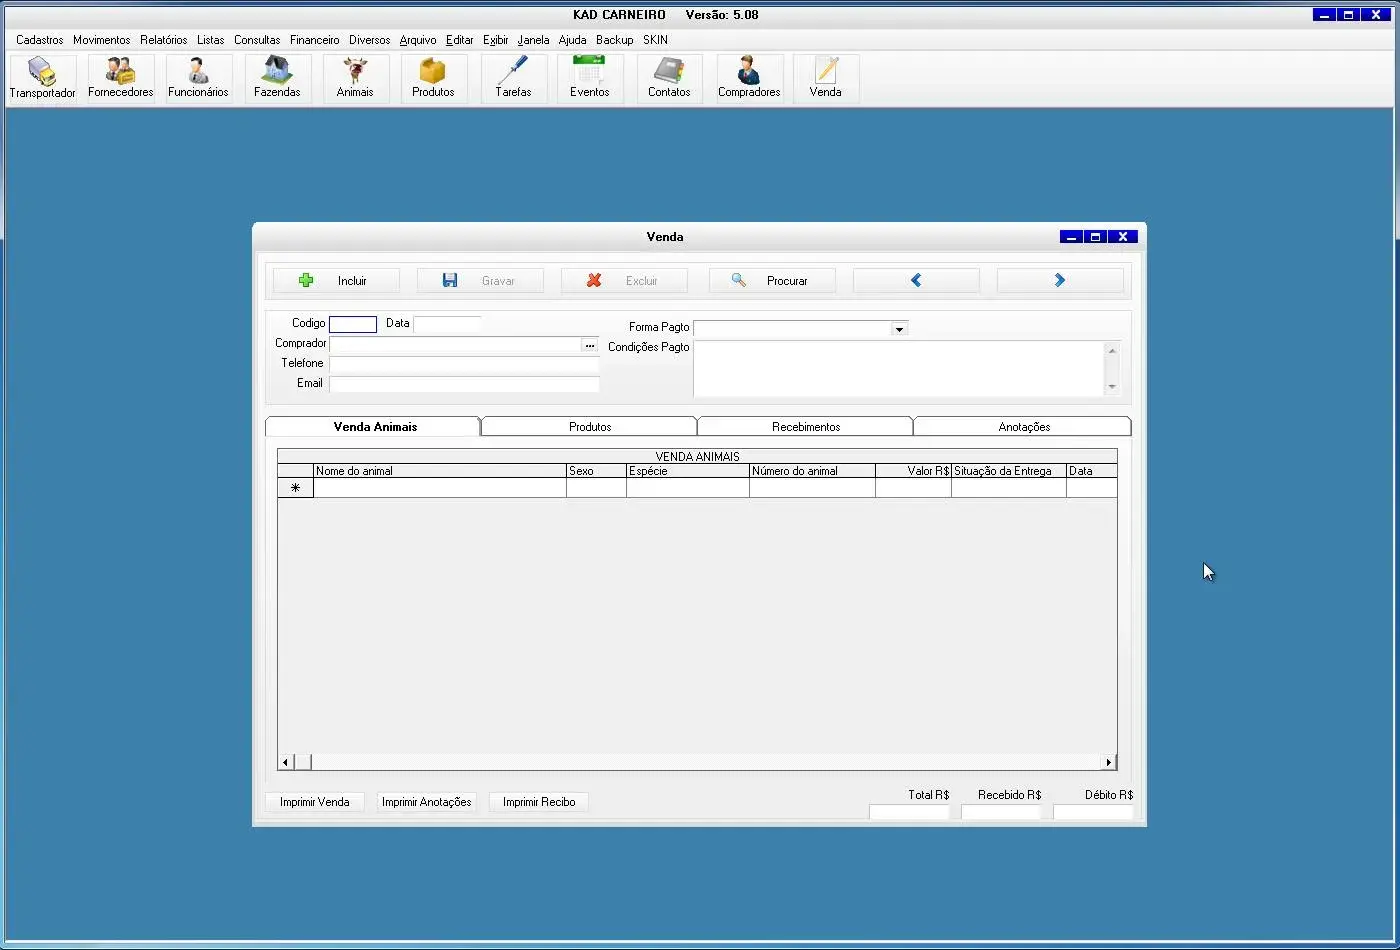Click the Codigo input field

coord(353,324)
